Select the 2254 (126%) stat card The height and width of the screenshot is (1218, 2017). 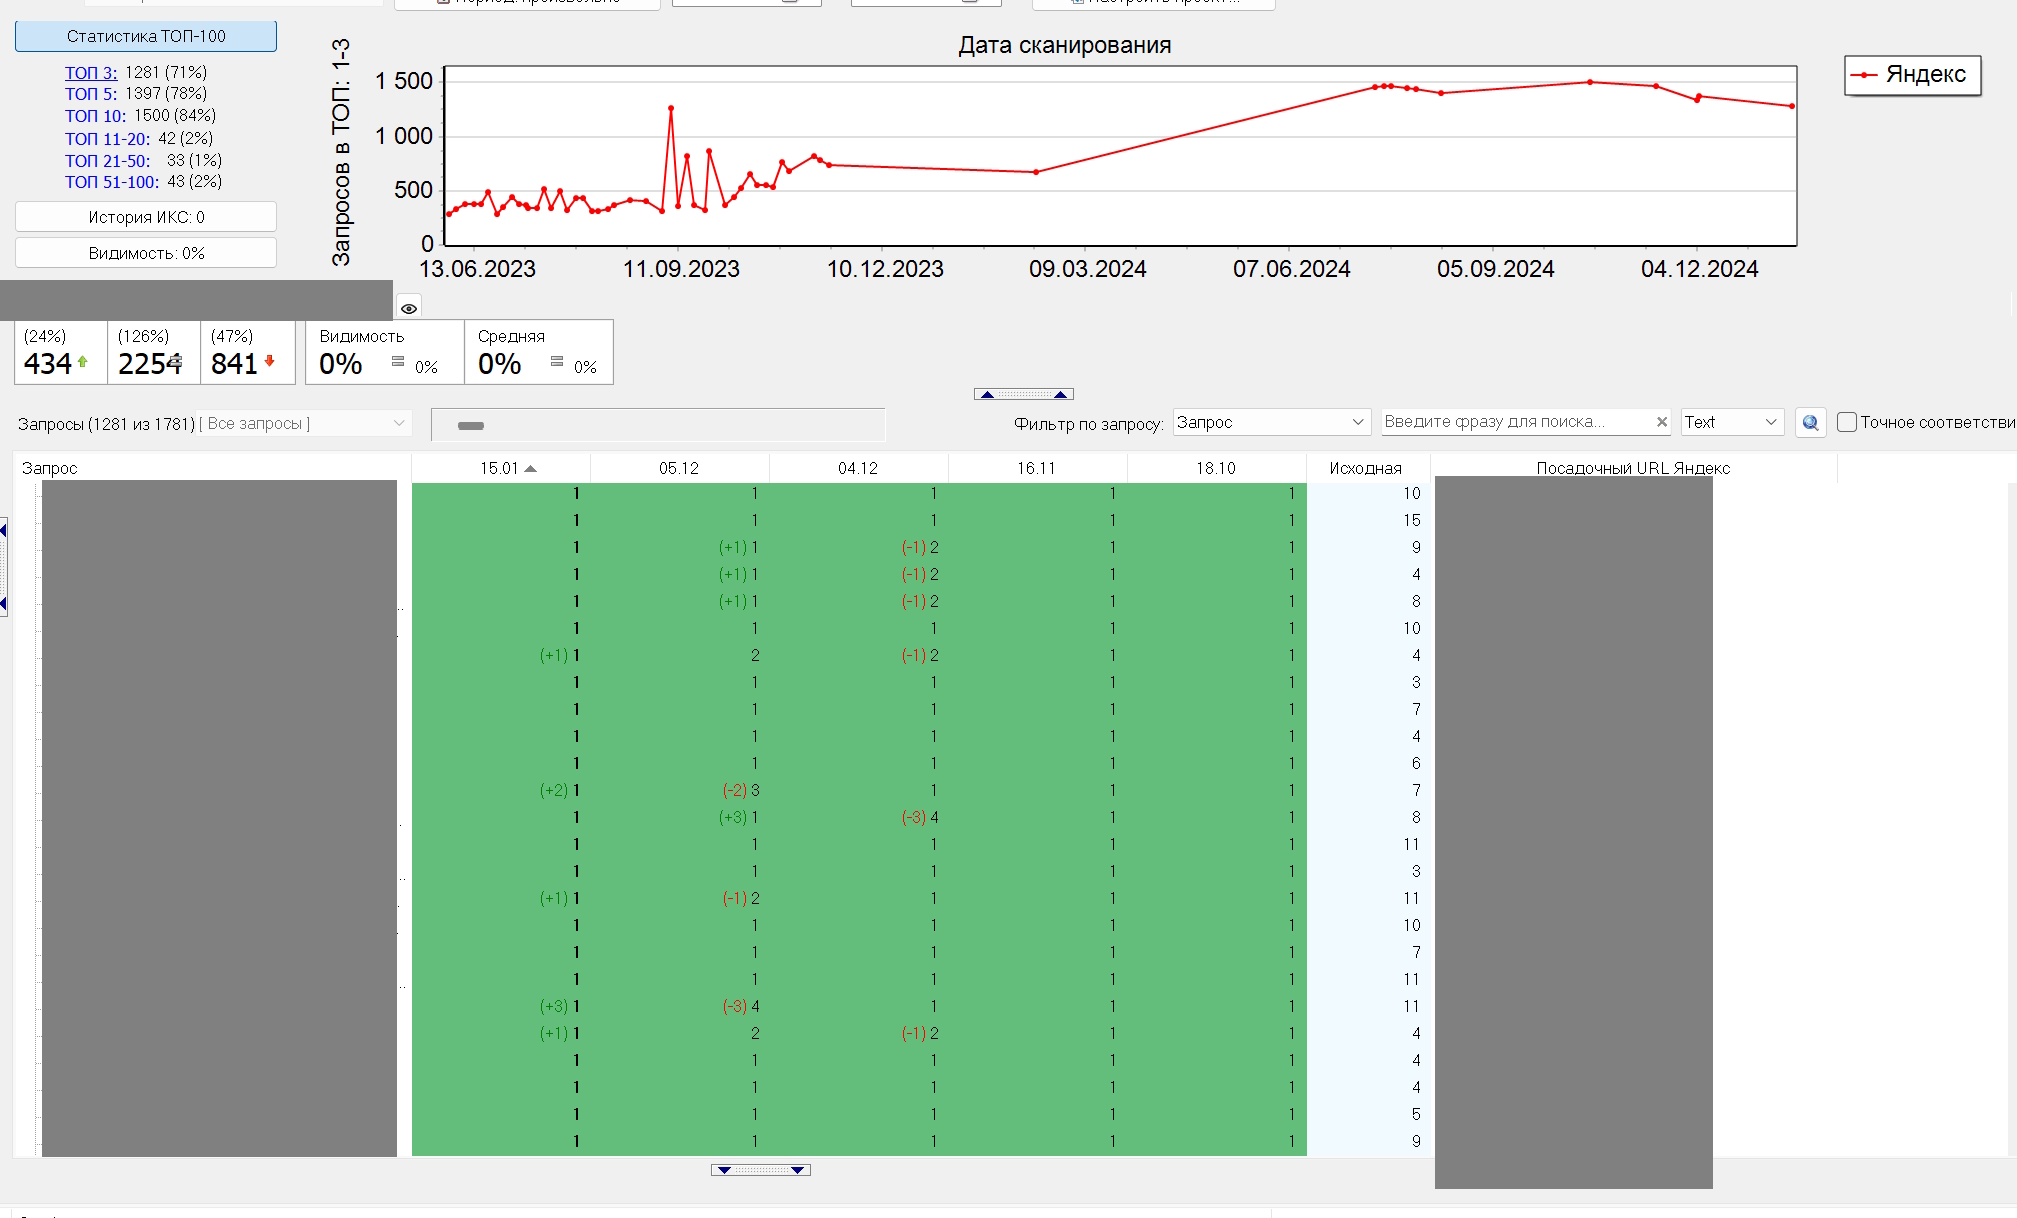(154, 352)
